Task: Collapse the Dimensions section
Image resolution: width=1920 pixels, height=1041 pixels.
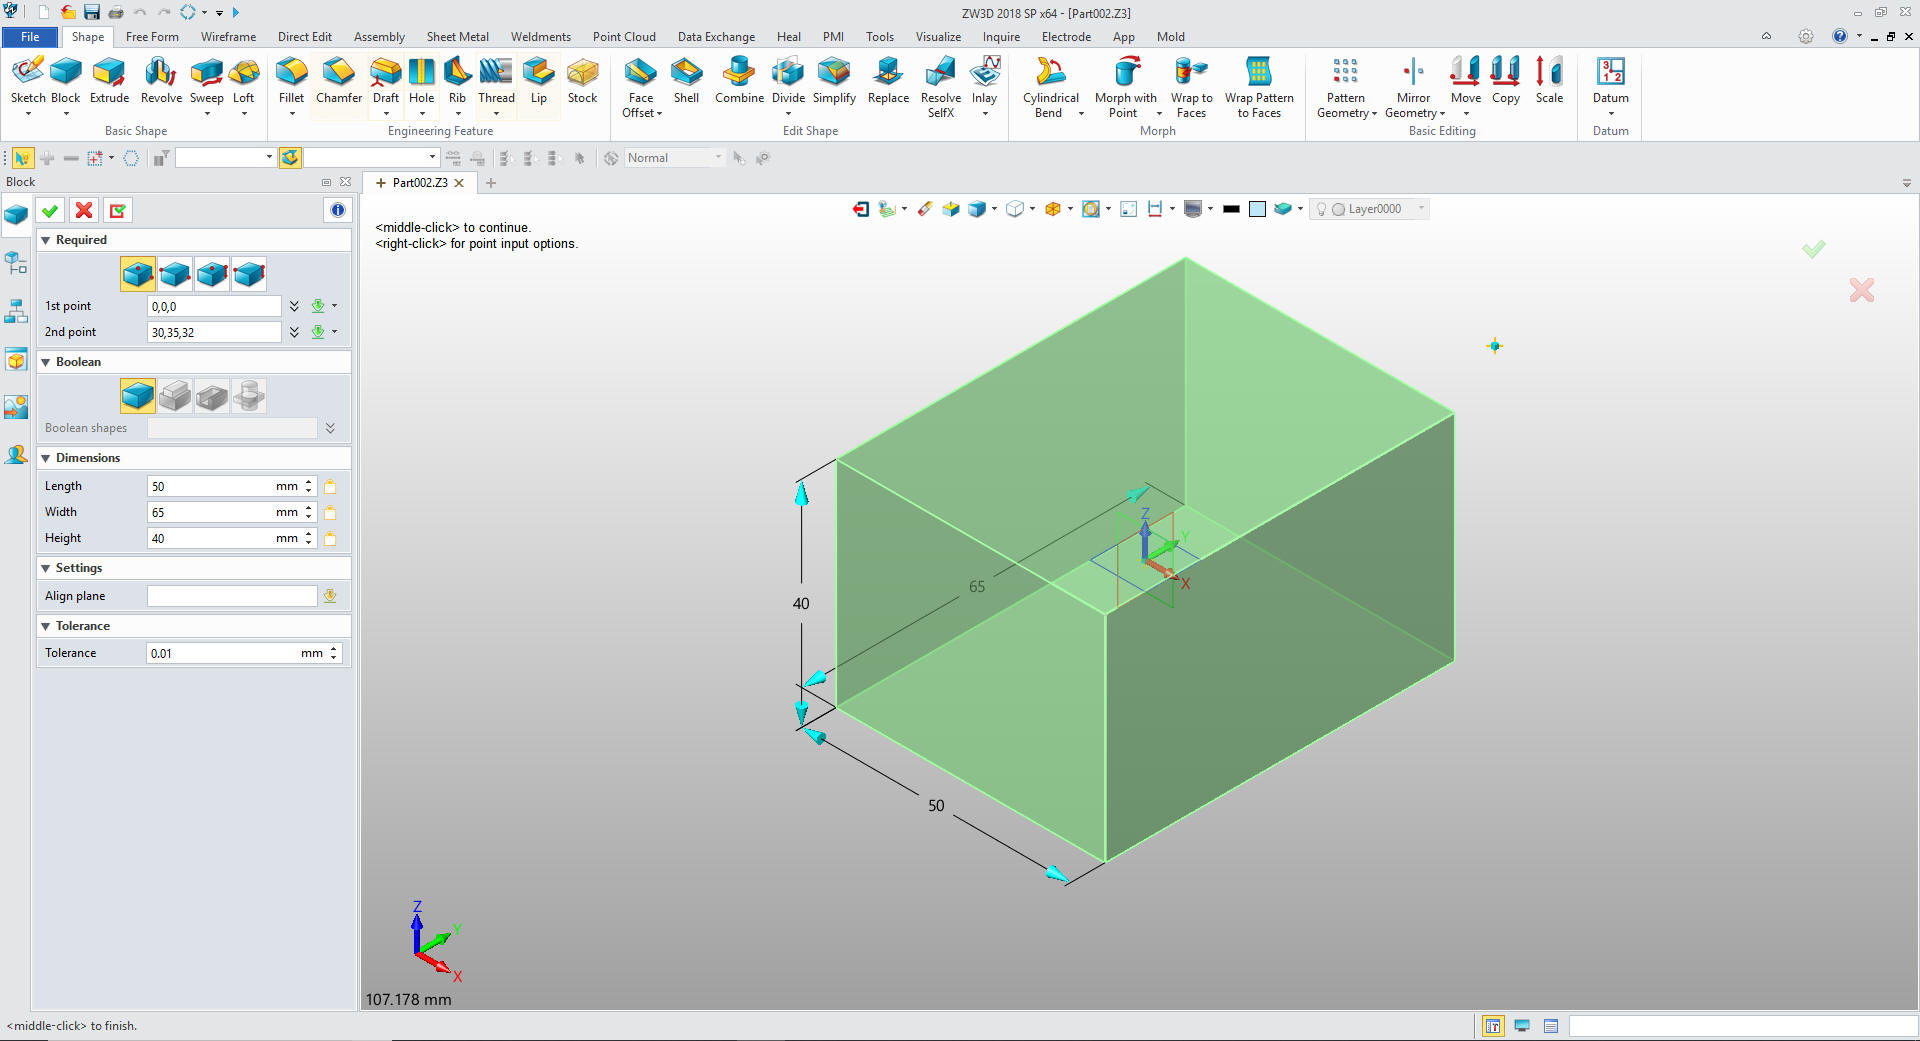Action: pyautogui.click(x=46, y=458)
